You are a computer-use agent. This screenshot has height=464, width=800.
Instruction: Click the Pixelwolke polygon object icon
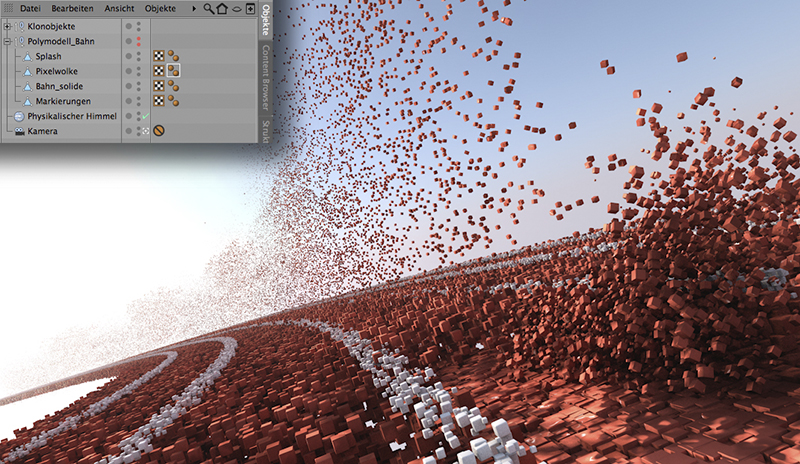(28, 71)
